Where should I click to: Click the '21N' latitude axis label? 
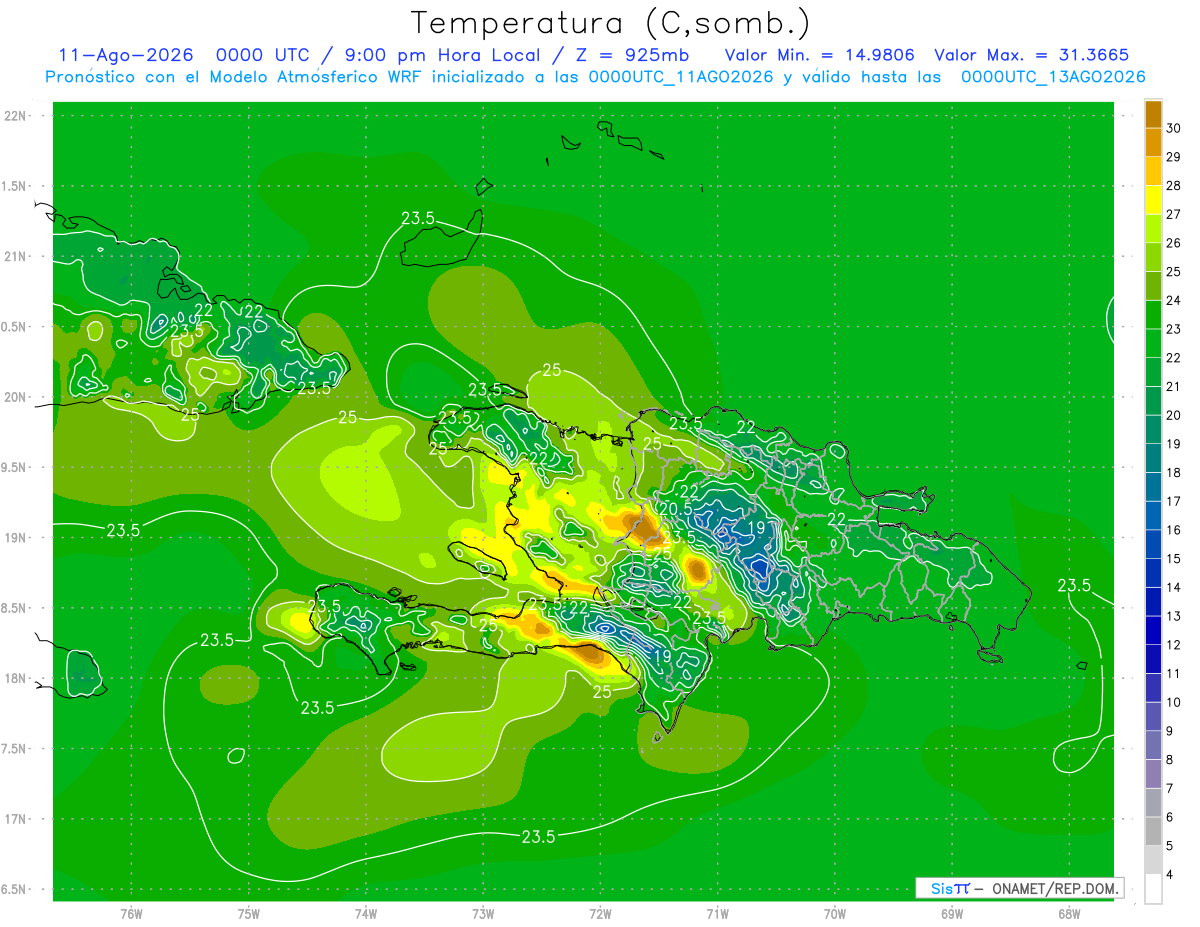click(x=16, y=256)
